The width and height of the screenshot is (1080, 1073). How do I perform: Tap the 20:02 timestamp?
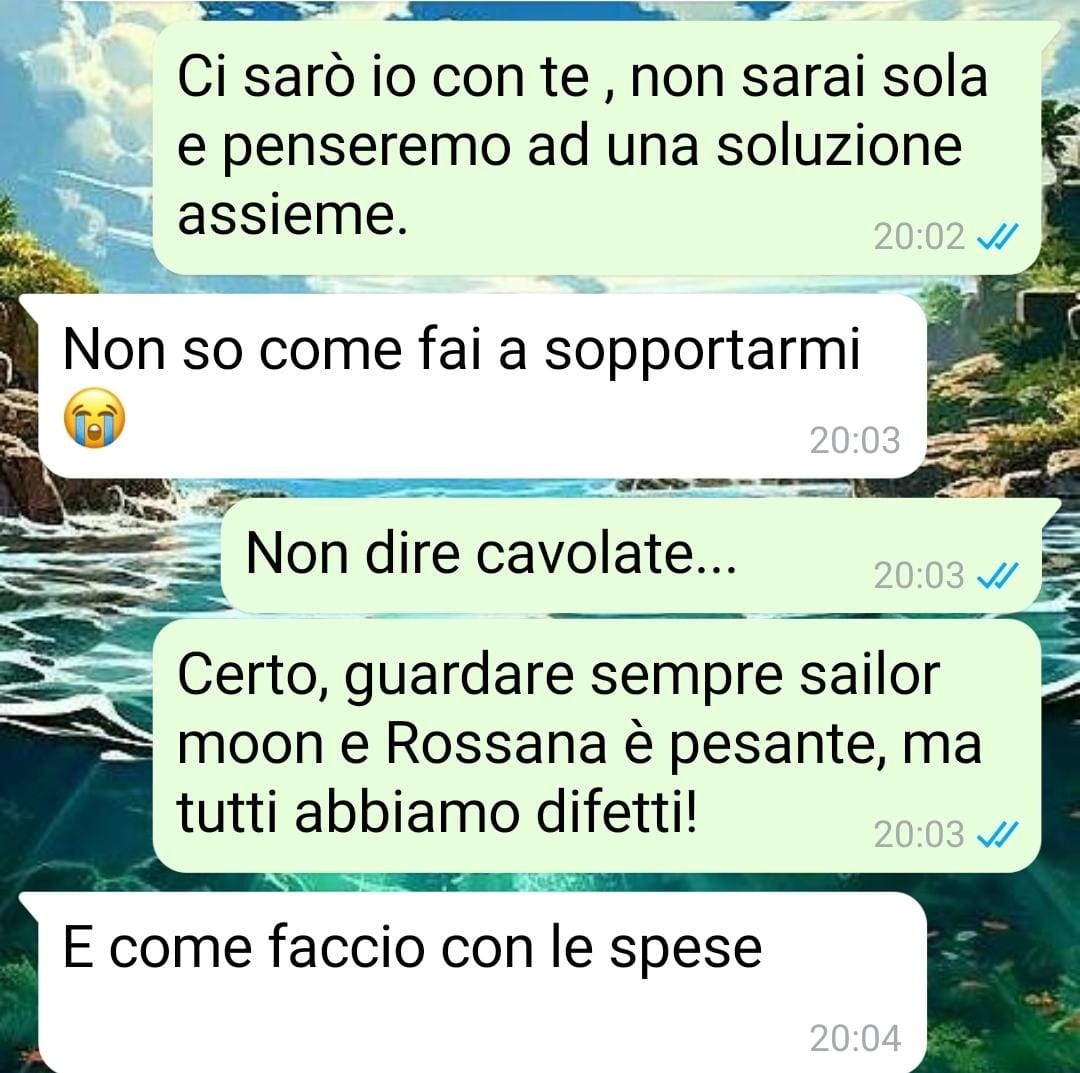click(x=919, y=237)
